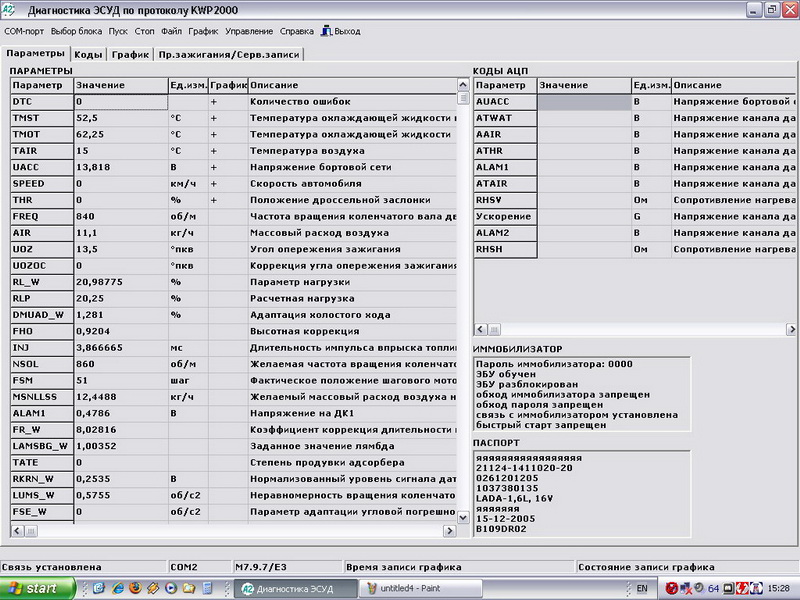Screen dimensions: 800x600
Task: Click the EN language indicator in tray
Action: pos(642,588)
